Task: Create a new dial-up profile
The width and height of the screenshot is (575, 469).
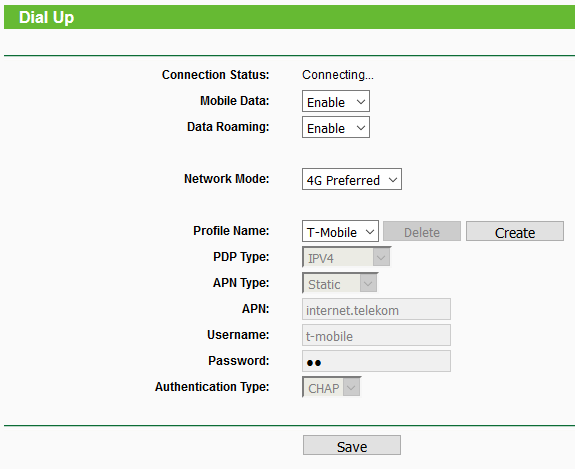Action: click(x=515, y=231)
